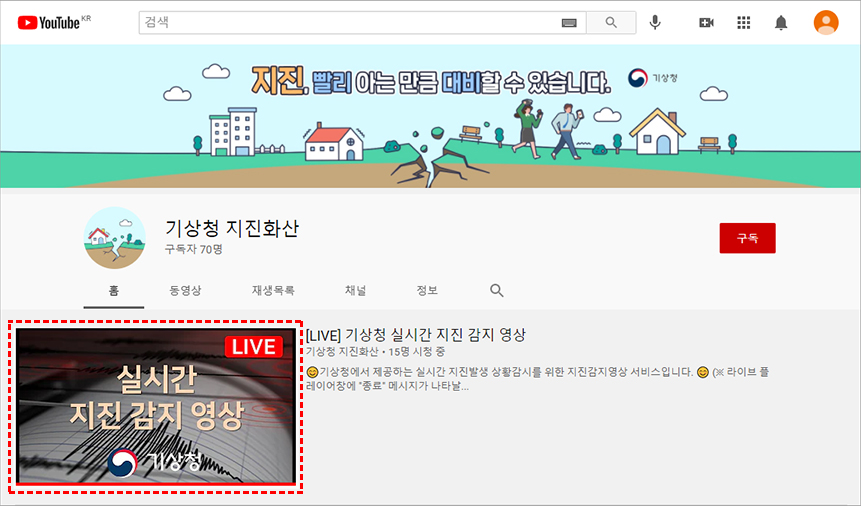Select the 홈 tab

tap(114, 290)
